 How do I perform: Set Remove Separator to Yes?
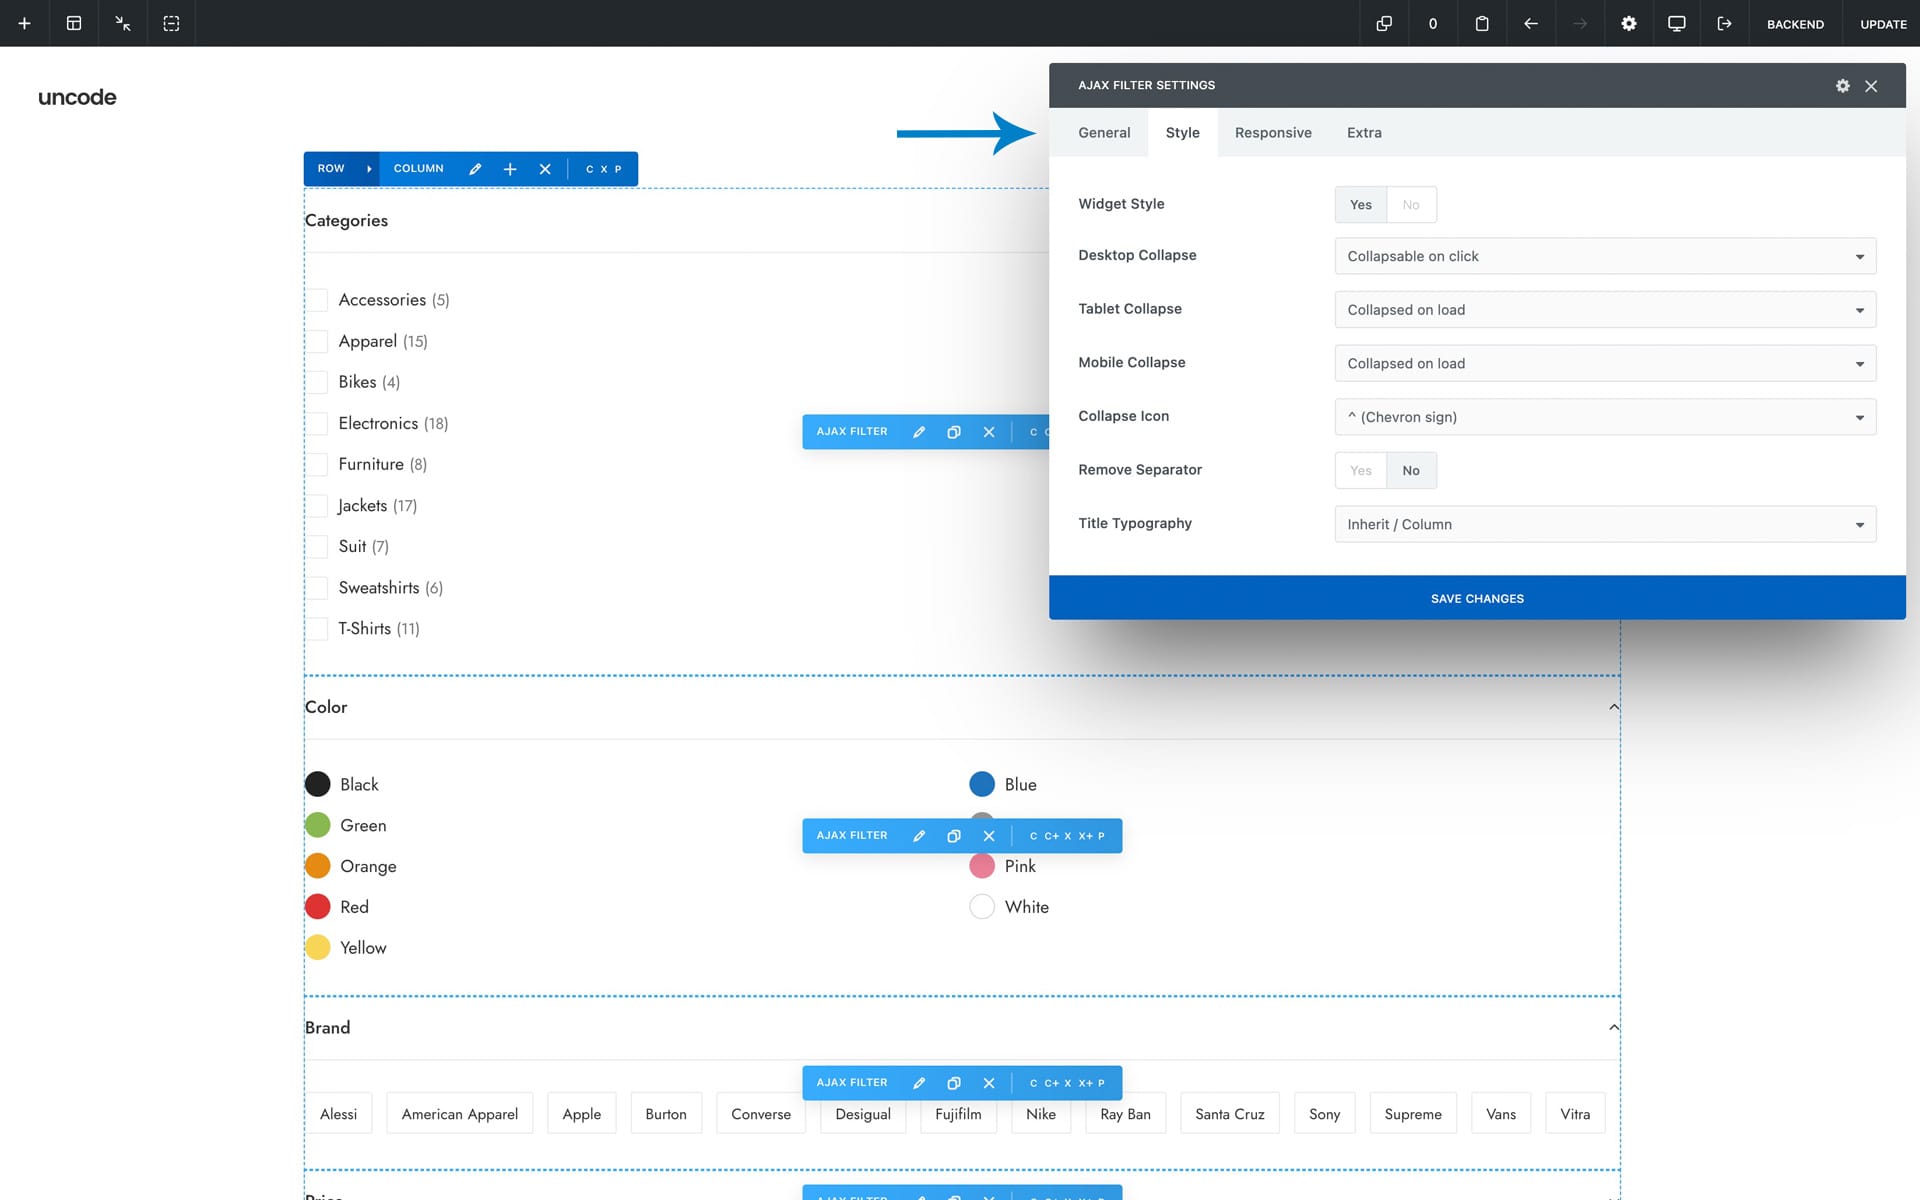point(1360,471)
